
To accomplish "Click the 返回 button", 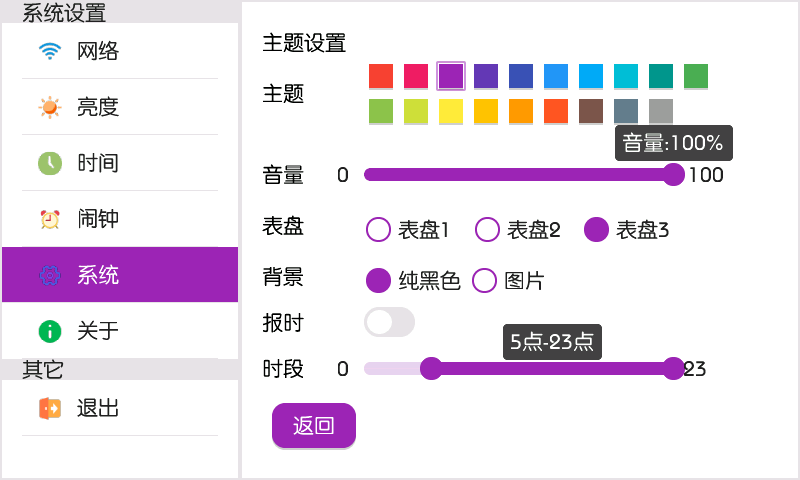I will point(314,425).
